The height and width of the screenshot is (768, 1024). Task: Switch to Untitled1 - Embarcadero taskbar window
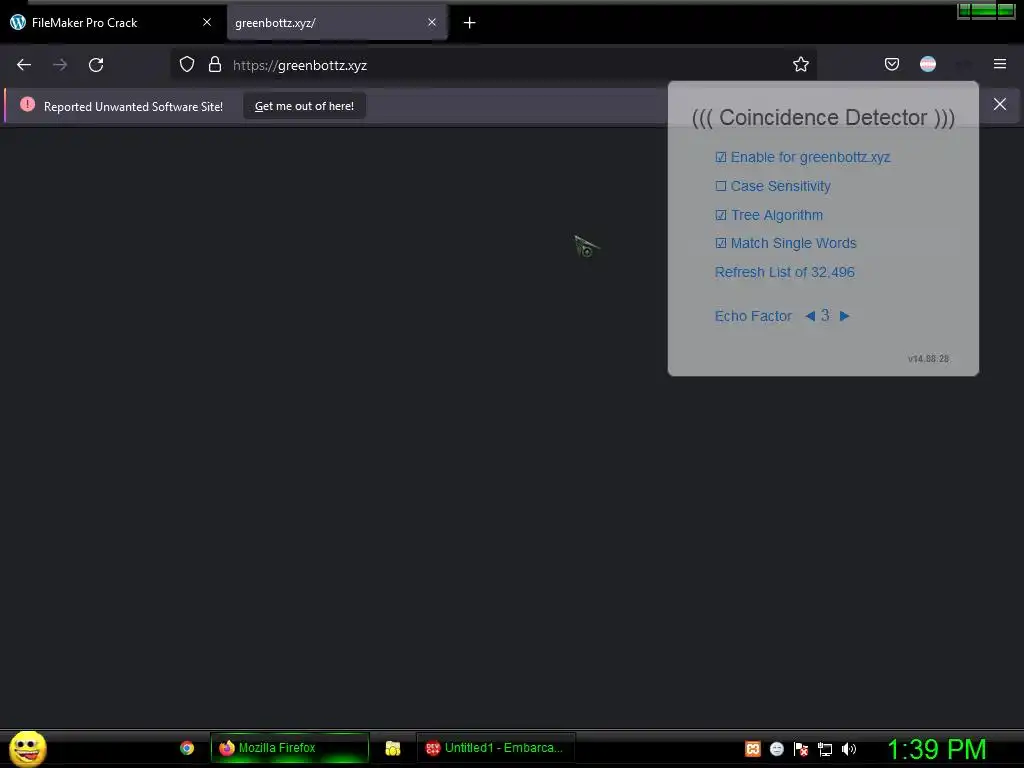click(495, 748)
